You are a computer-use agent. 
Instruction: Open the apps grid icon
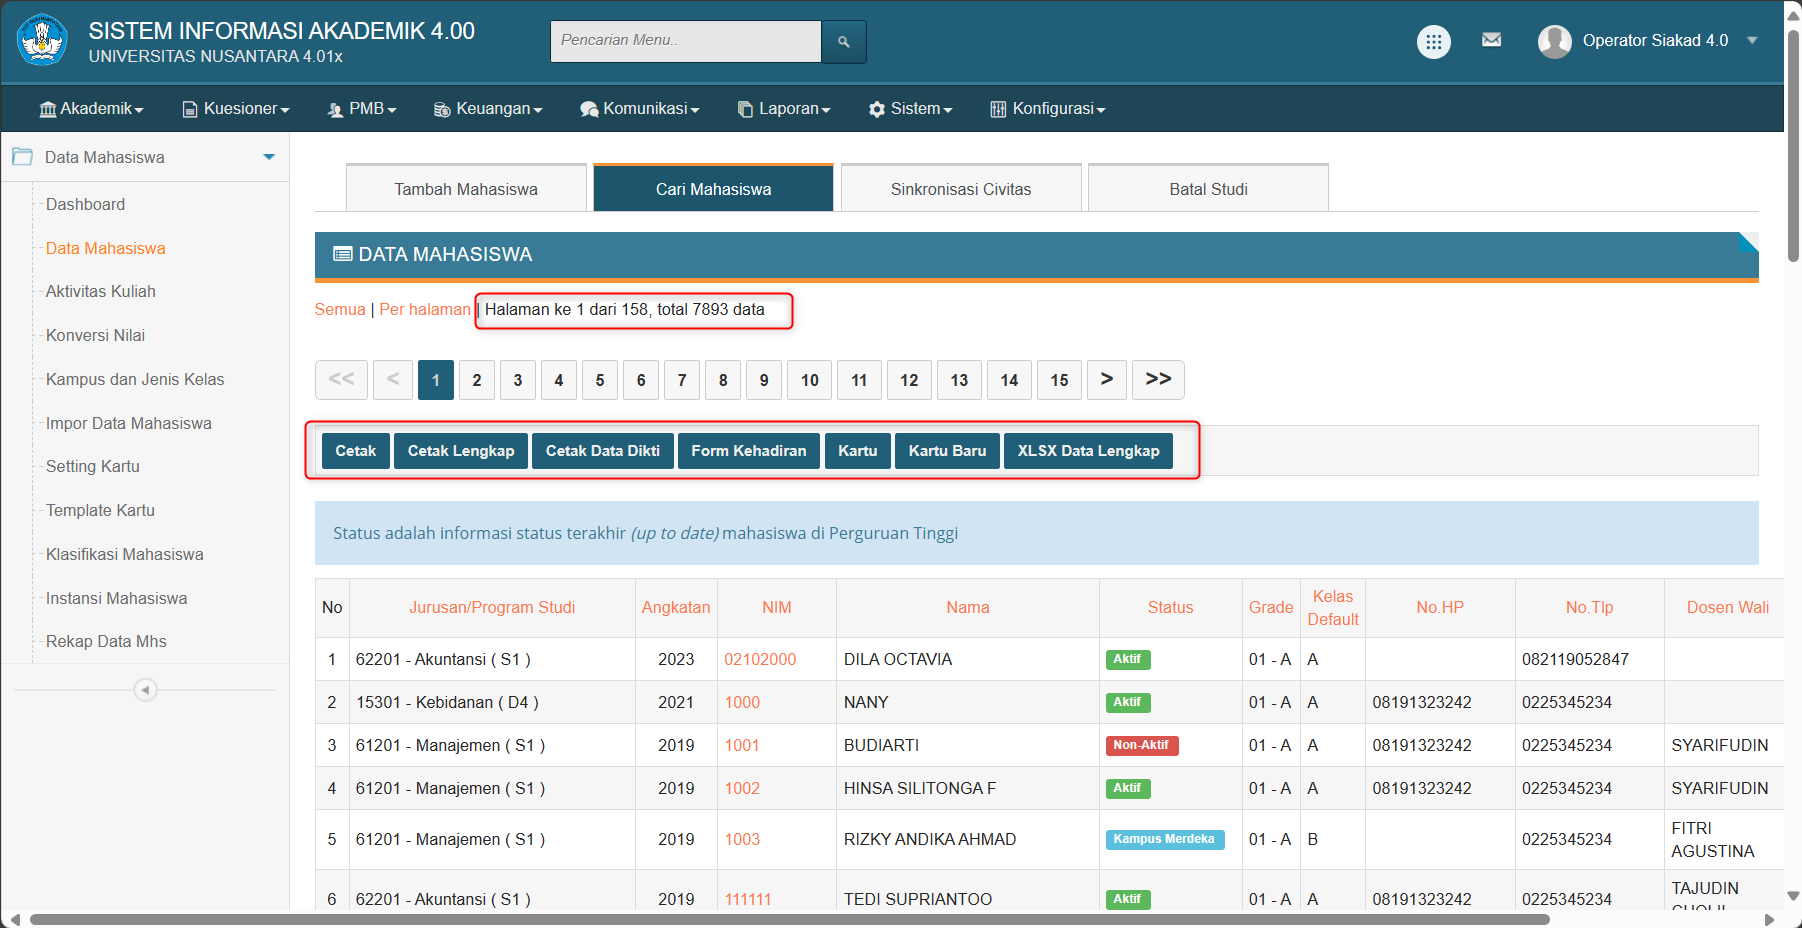(1433, 42)
